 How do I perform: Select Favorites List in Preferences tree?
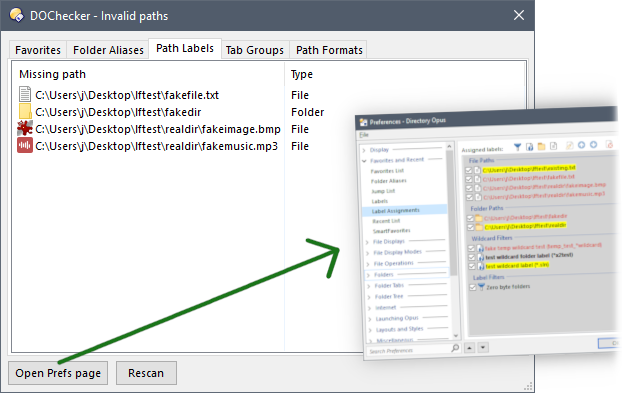pyautogui.click(x=387, y=171)
